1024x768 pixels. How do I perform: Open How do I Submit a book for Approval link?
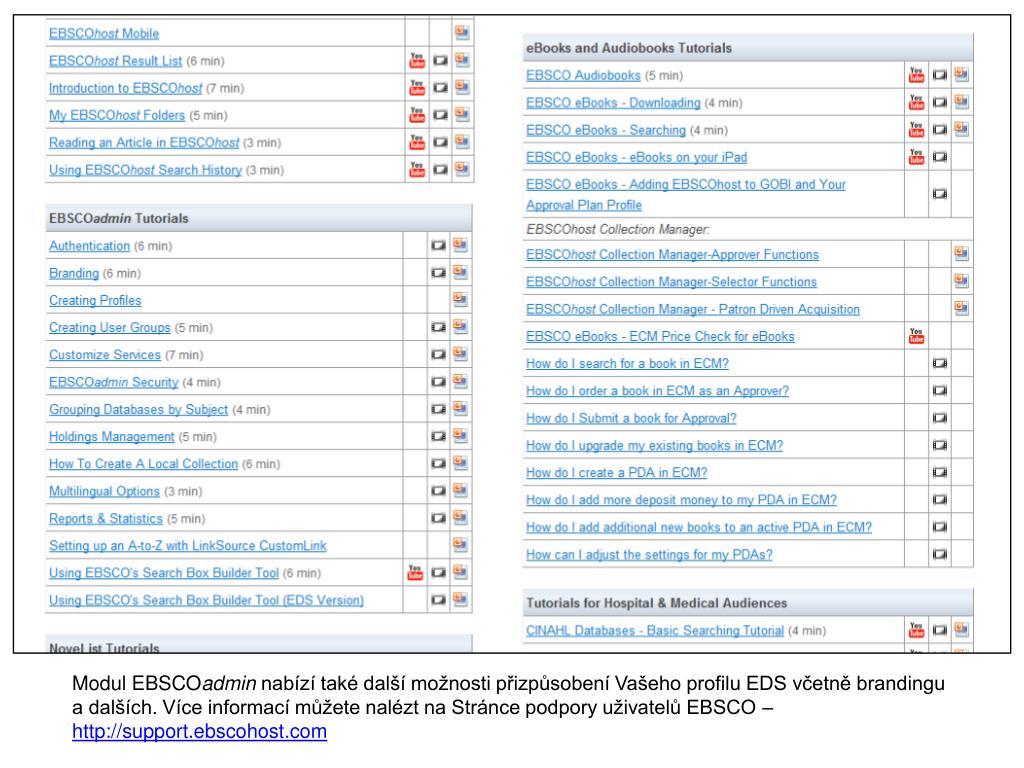pos(632,418)
